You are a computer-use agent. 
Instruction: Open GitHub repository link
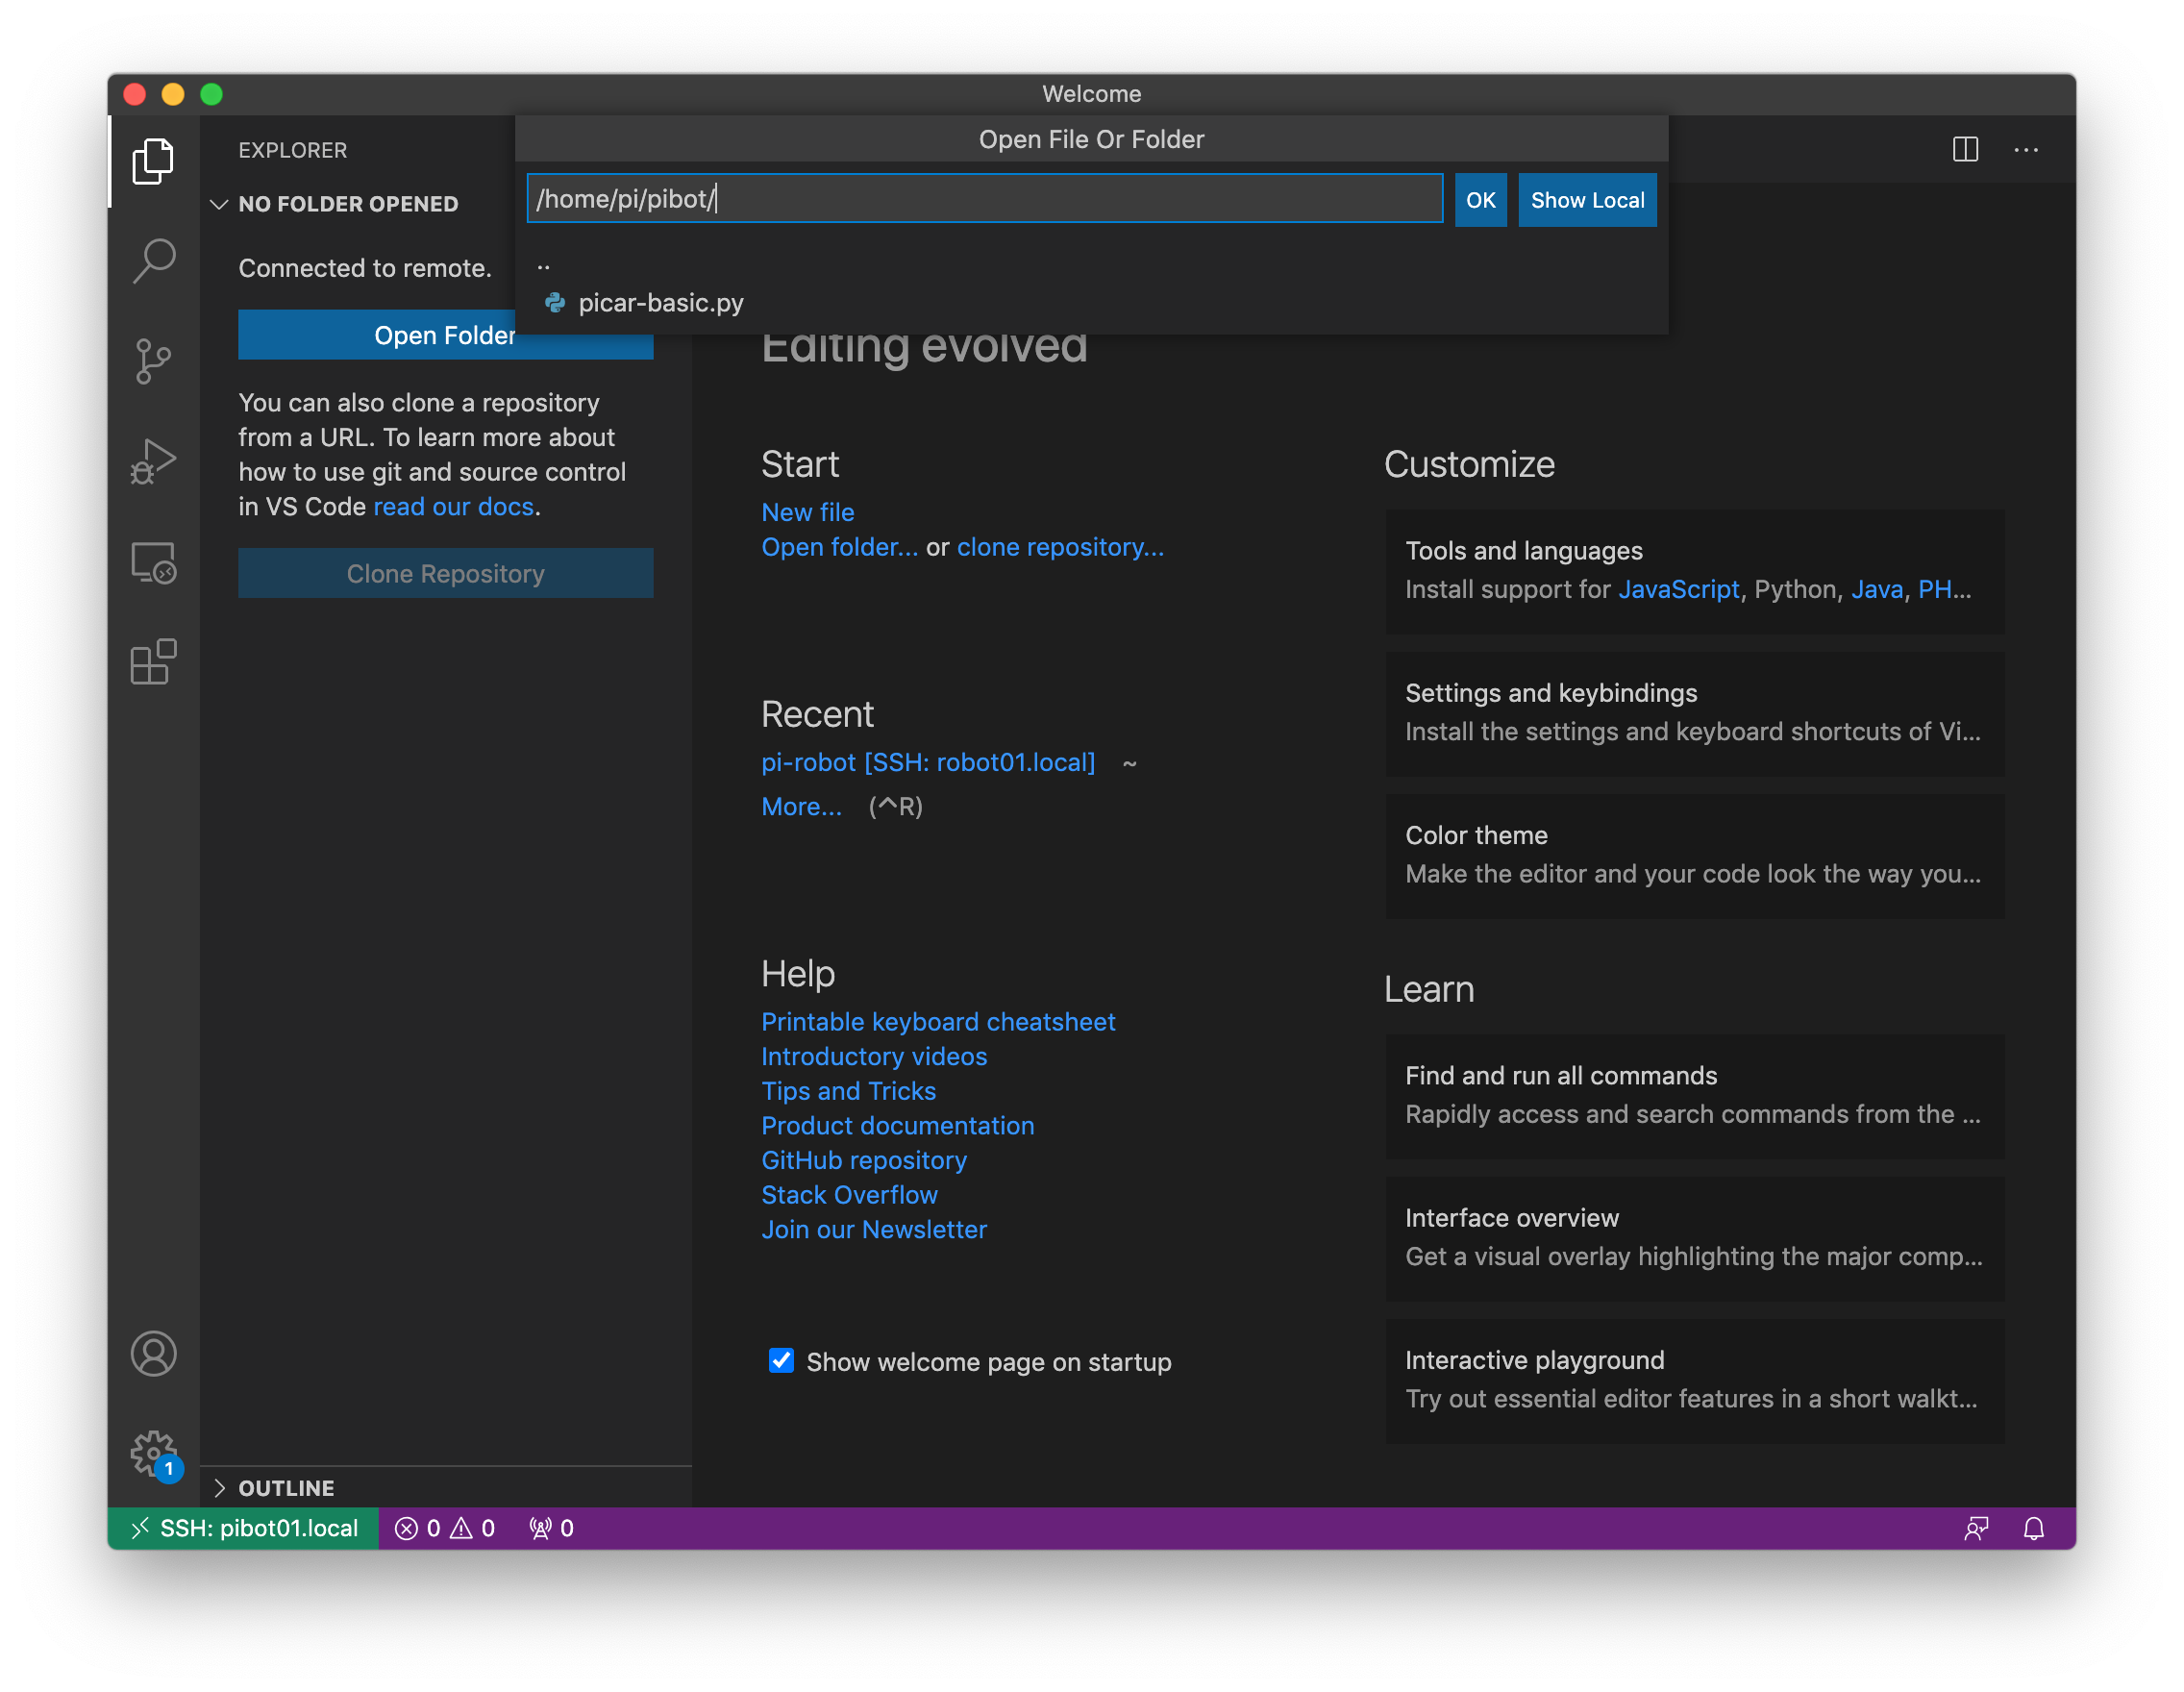click(864, 1161)
